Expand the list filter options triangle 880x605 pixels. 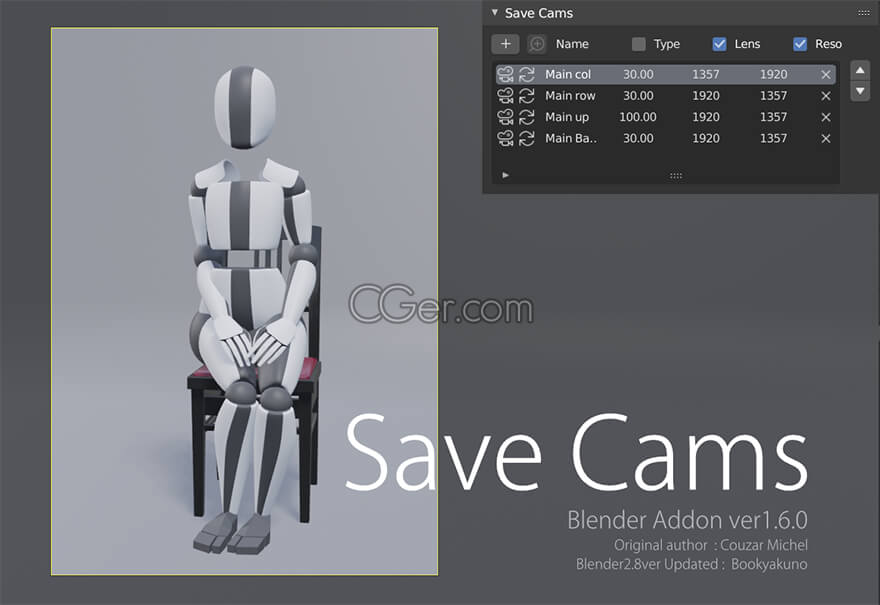[505, 175]
